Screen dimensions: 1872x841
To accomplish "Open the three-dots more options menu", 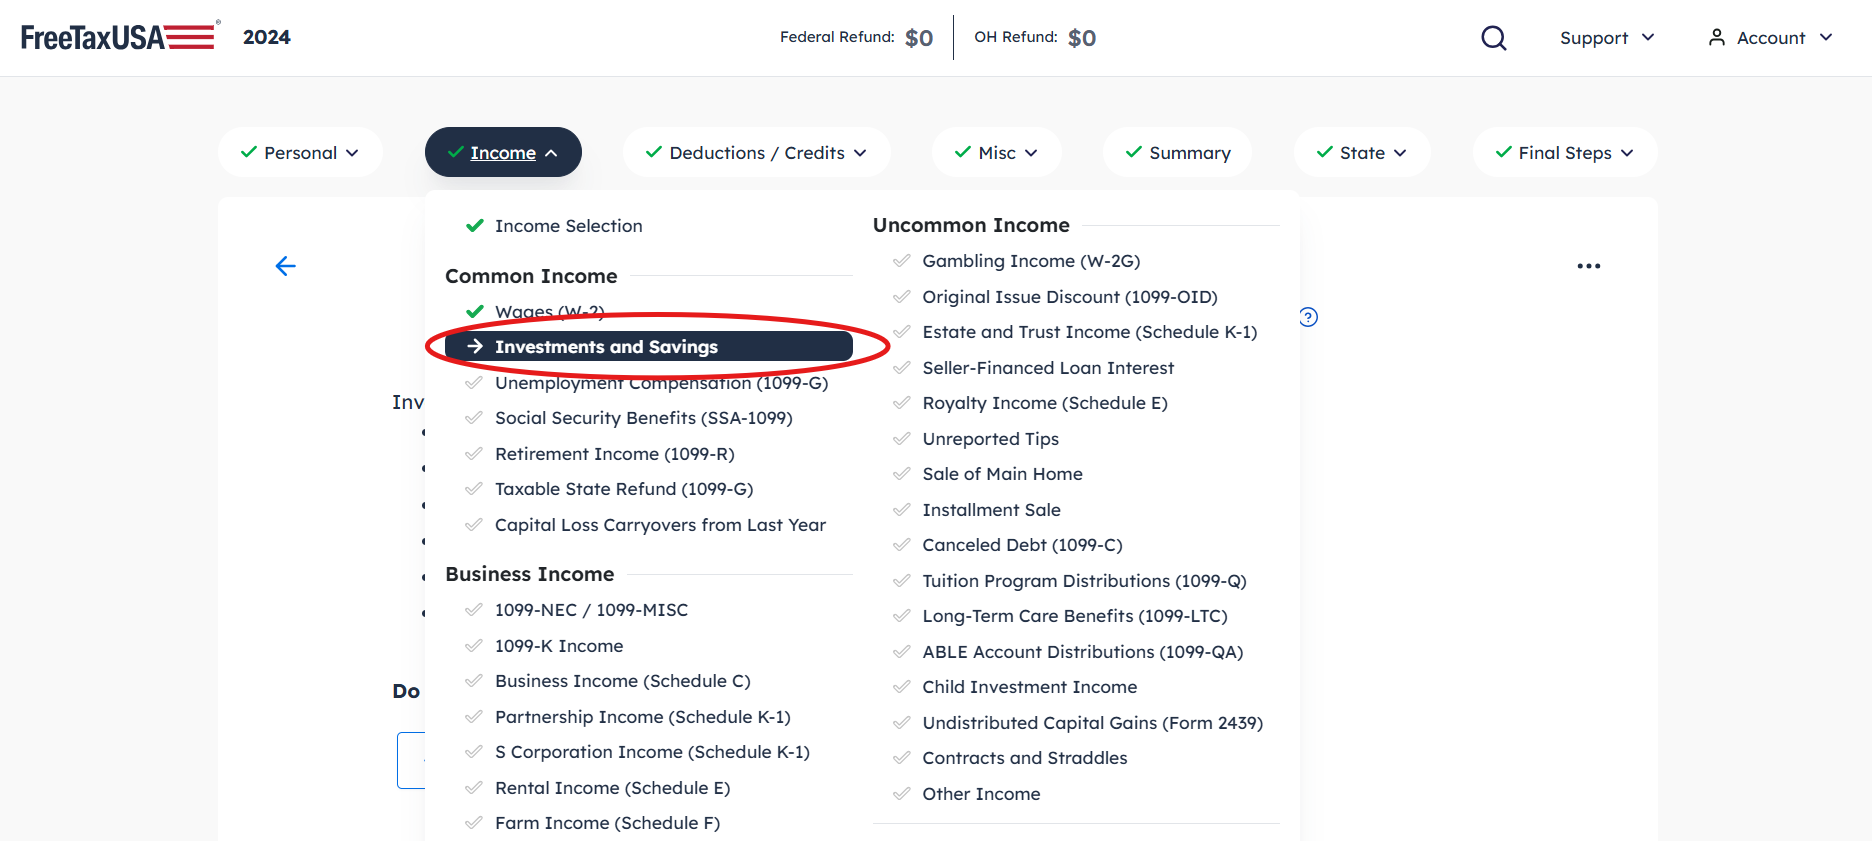I will click(x=1588, y=266).
